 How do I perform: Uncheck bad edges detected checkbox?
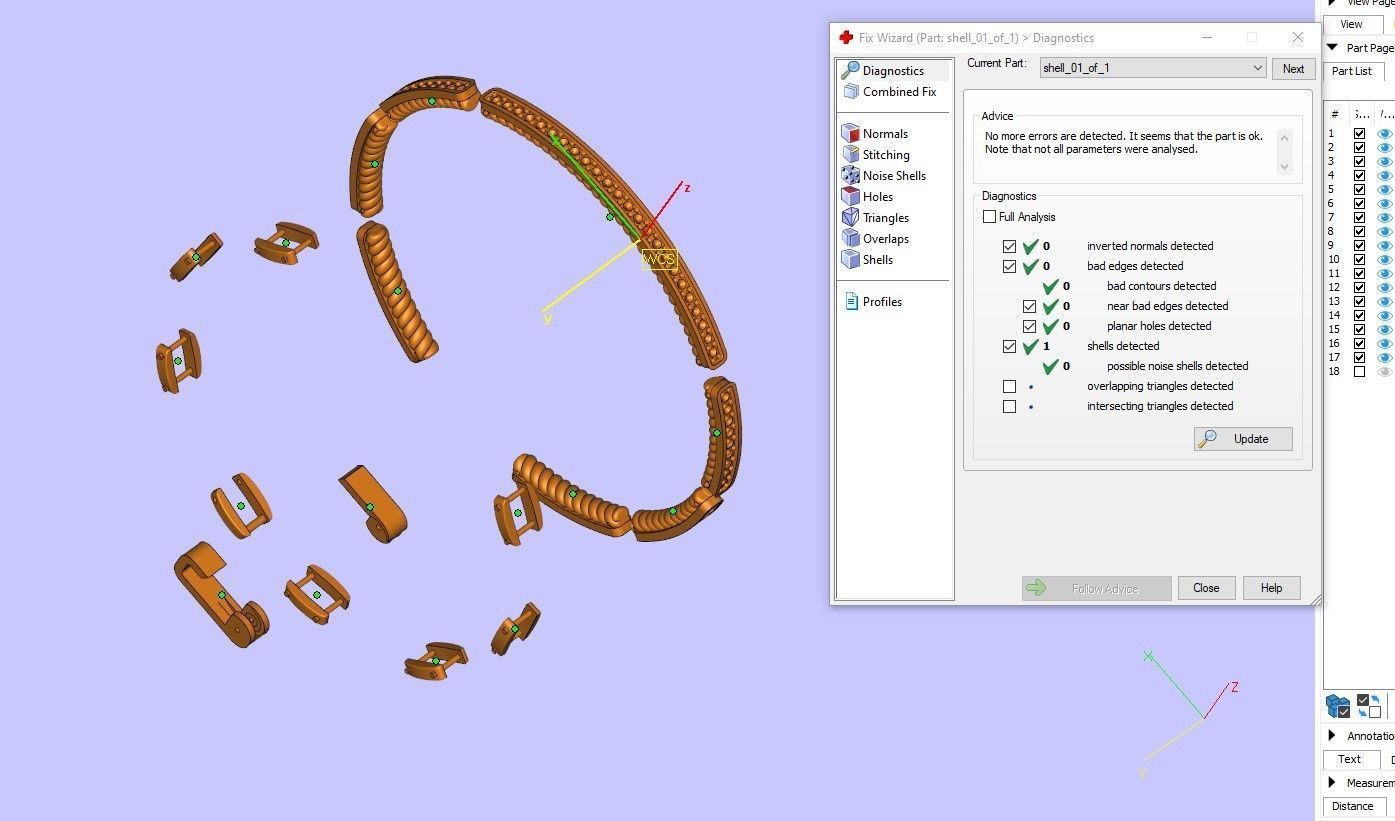1009,266
